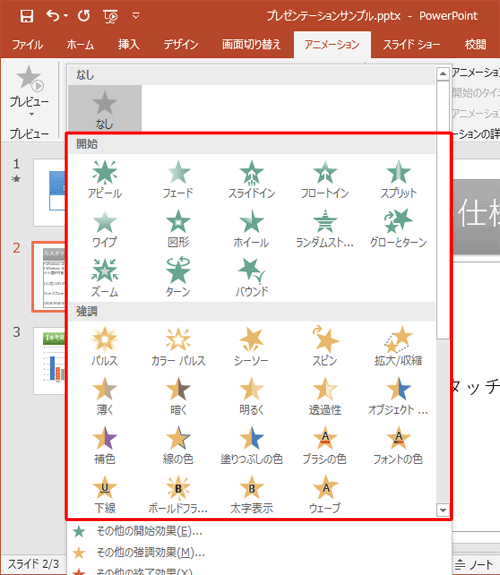
Task: Choose the 補色 emphasis animation
Action: (105, 446)
